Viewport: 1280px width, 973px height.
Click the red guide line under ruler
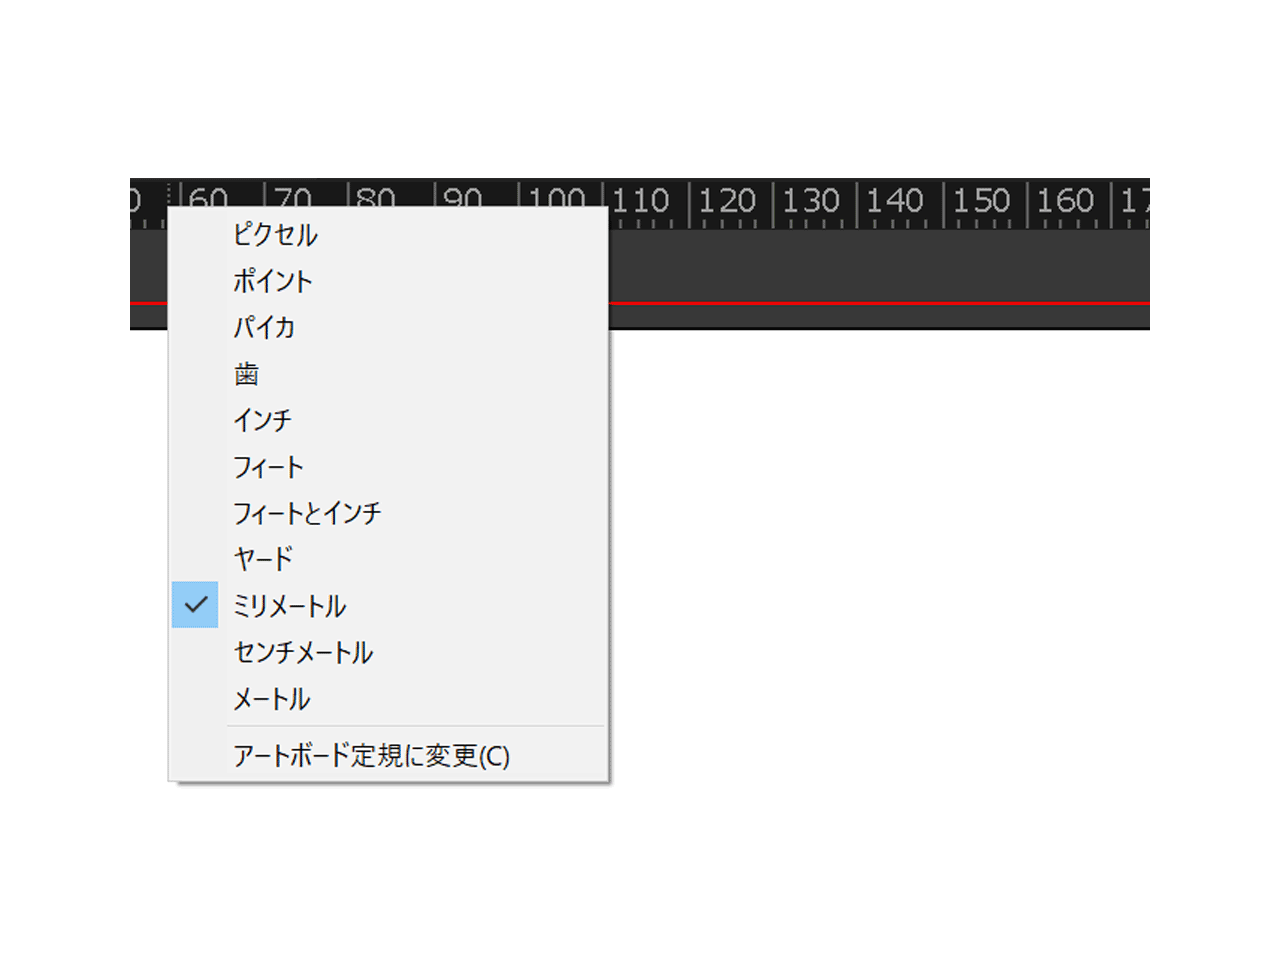(x=879, y=302)
